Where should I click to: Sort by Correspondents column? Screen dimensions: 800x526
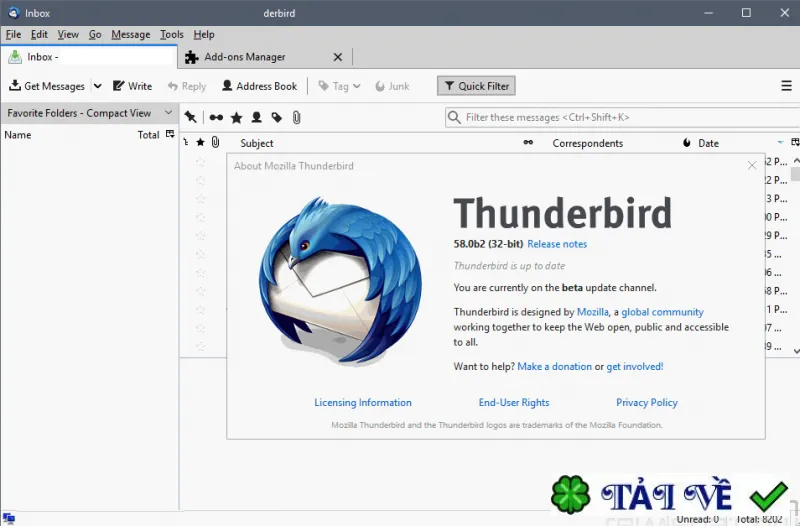[587, 143]
